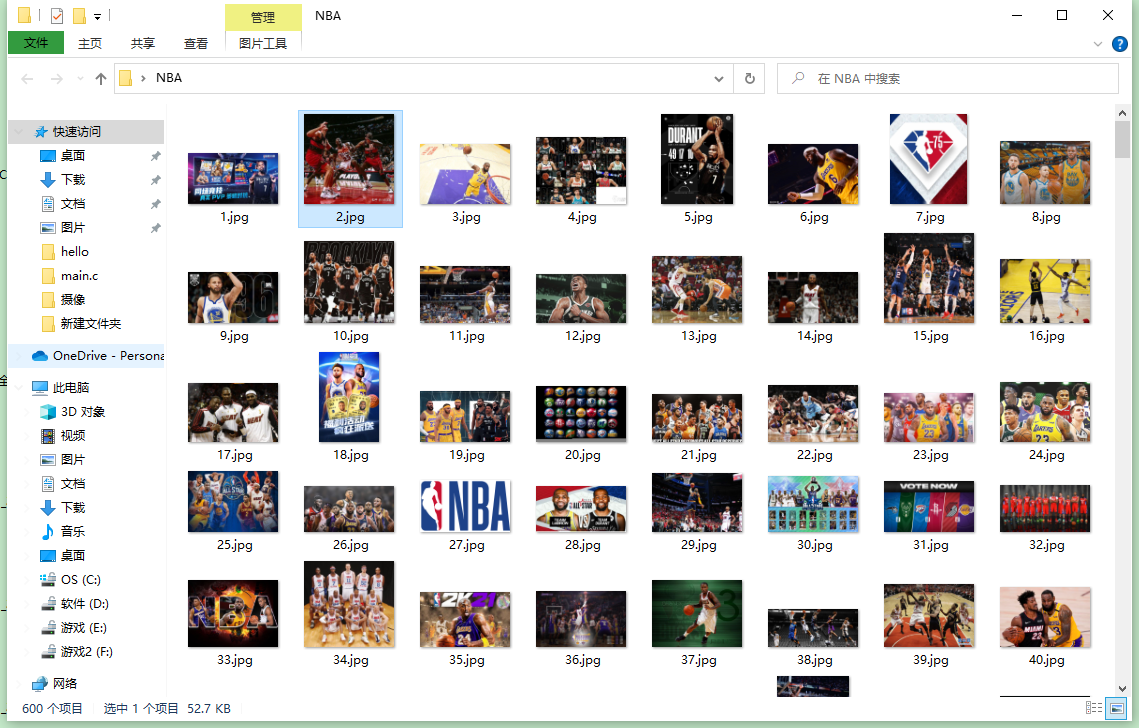Open recent locations dropdown arrow

click(81, 78)
